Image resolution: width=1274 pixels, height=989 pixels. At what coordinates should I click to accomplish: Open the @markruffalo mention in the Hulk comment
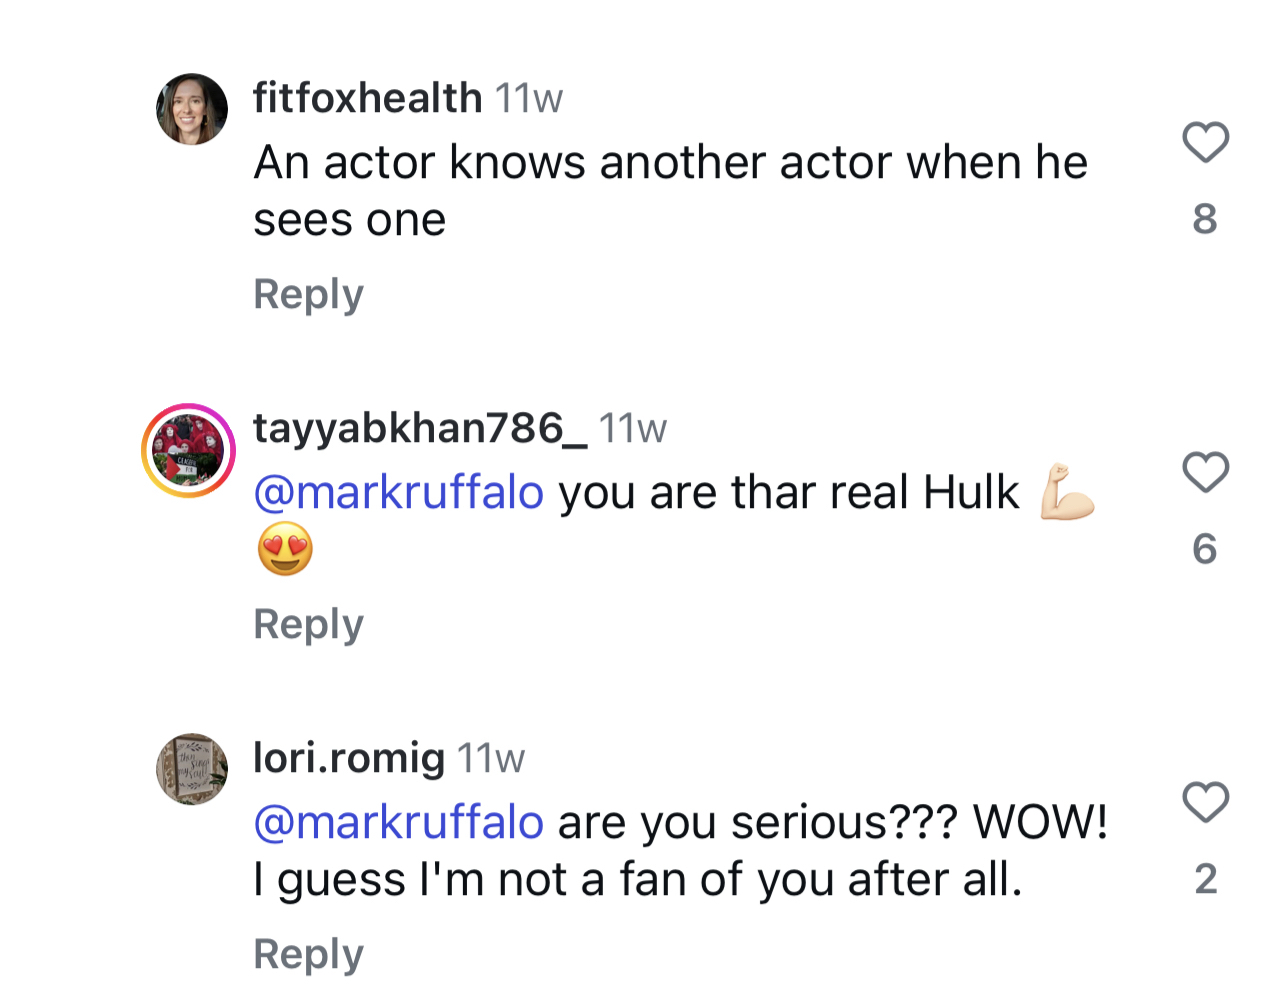click(x=398, y=492)
